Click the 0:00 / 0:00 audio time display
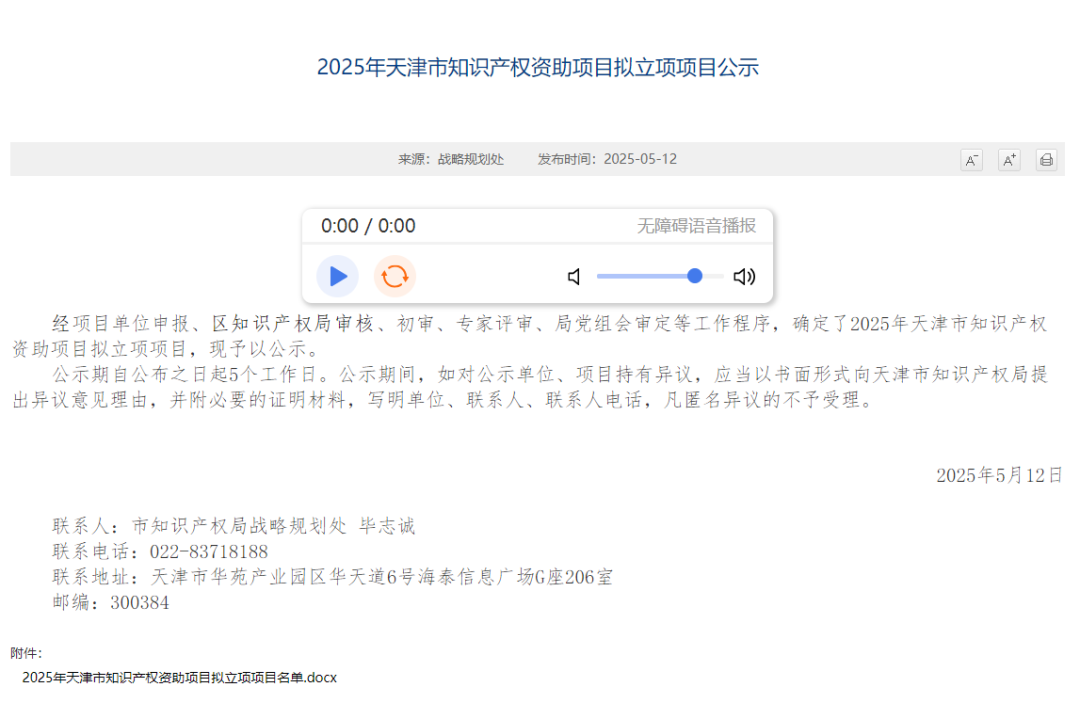Screen dimensions: 1080x703 coord(368,226)
